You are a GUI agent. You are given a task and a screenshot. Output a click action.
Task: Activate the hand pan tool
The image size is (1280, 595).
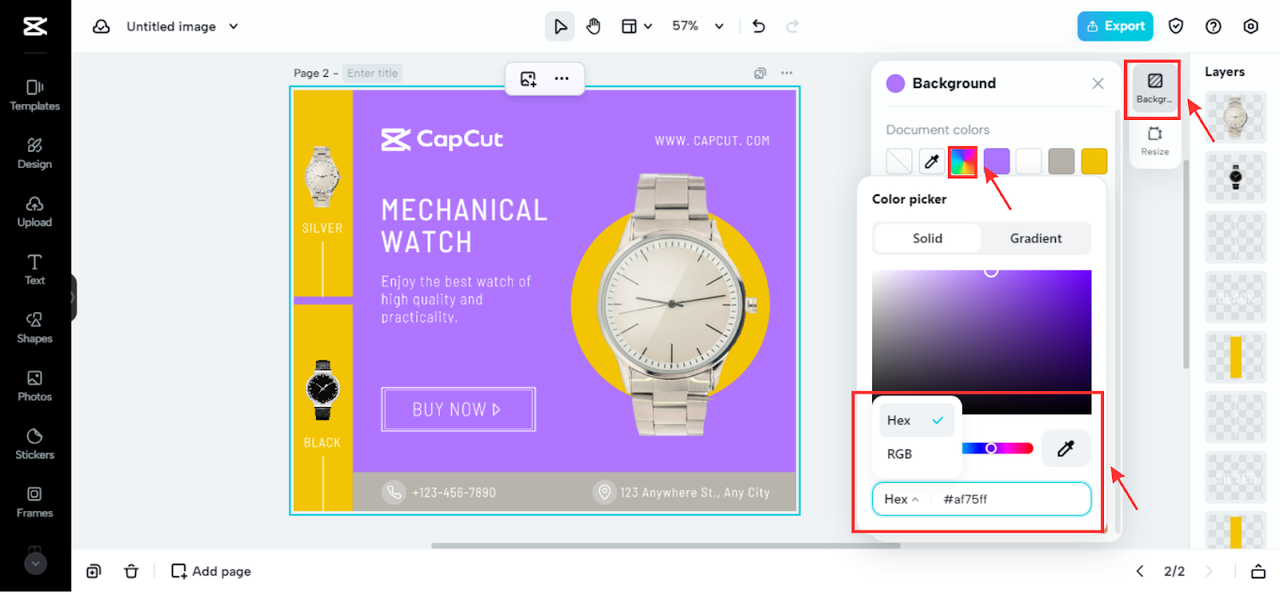(594, 26)
